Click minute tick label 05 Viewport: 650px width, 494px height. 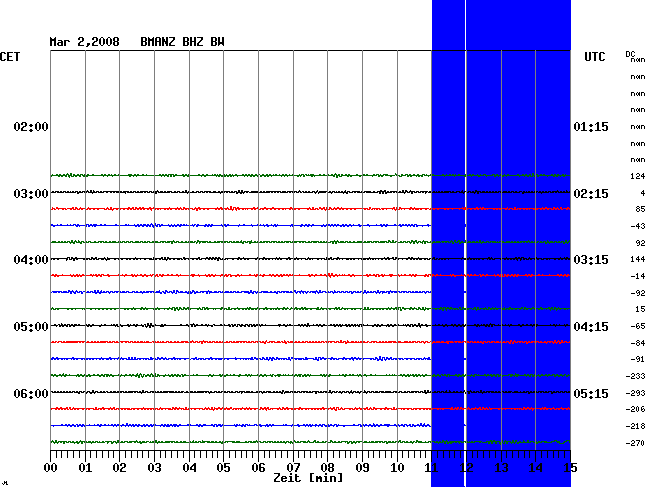(223, 468)
